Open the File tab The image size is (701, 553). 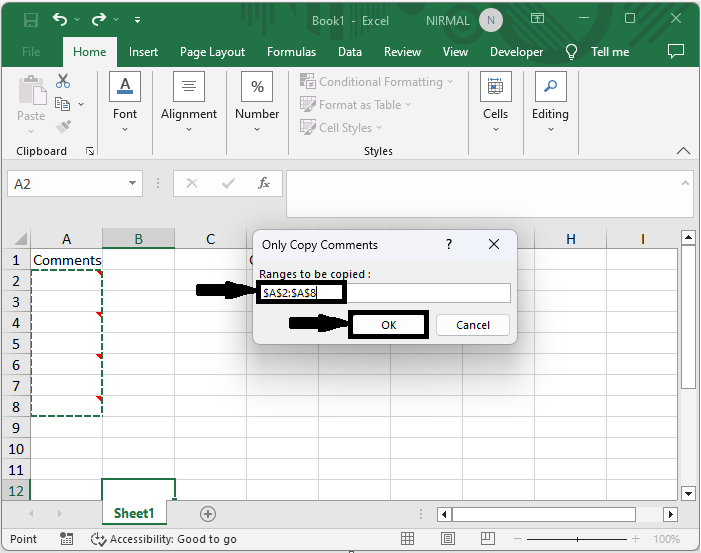(x=31, y=52)
